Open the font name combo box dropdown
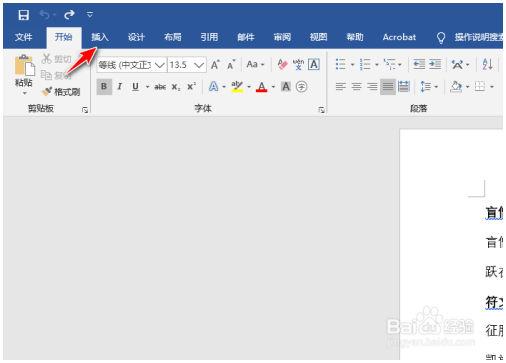Image resolution: width=506 pixels, height=363 pixels. click(160, 65)
